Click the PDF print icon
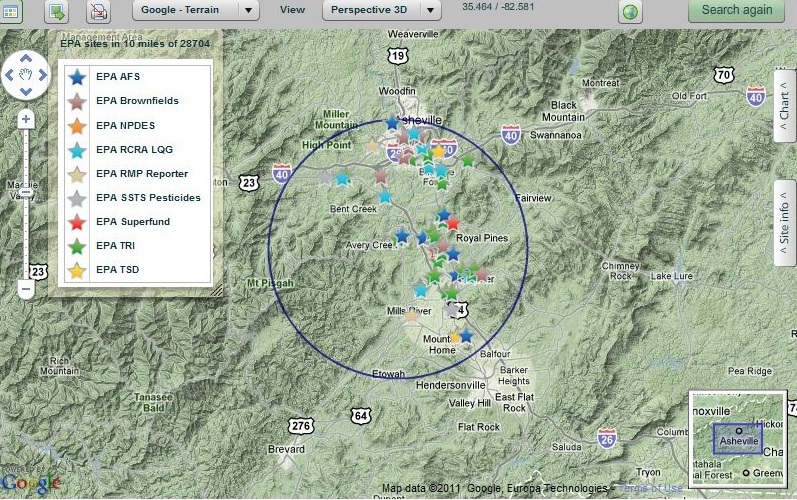The height and width of the screenshot is (500, 797). point(98,11)
